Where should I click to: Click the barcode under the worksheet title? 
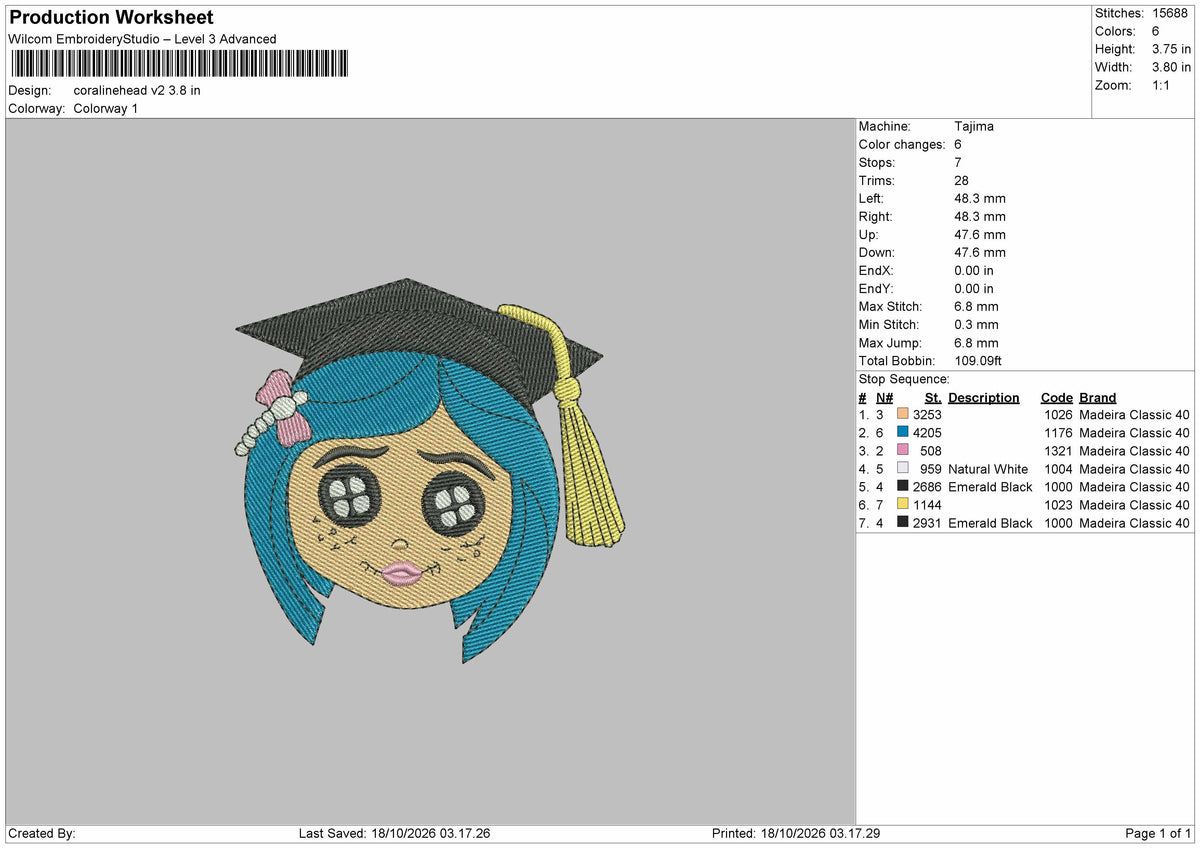click(179, 64)
